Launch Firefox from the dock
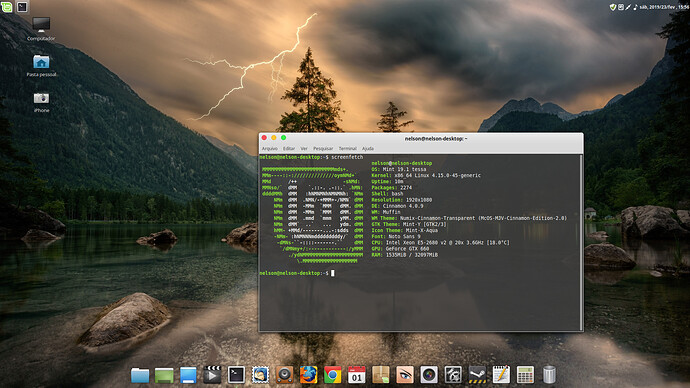Viewport: 690px width, 388px height. pos(308,375)
